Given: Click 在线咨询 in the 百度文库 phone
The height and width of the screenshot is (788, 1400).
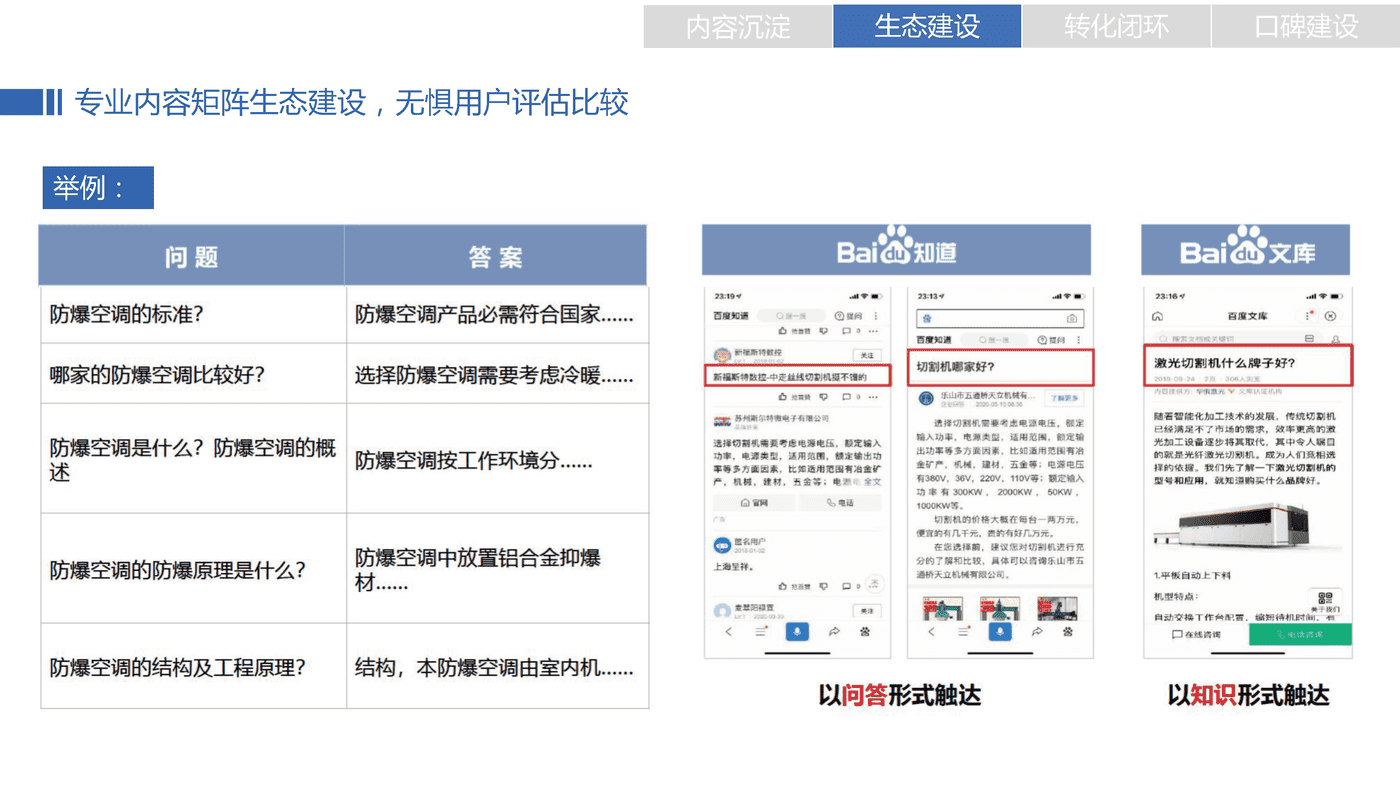Looking at the screenshot, I should click(x=1198, y=635).
